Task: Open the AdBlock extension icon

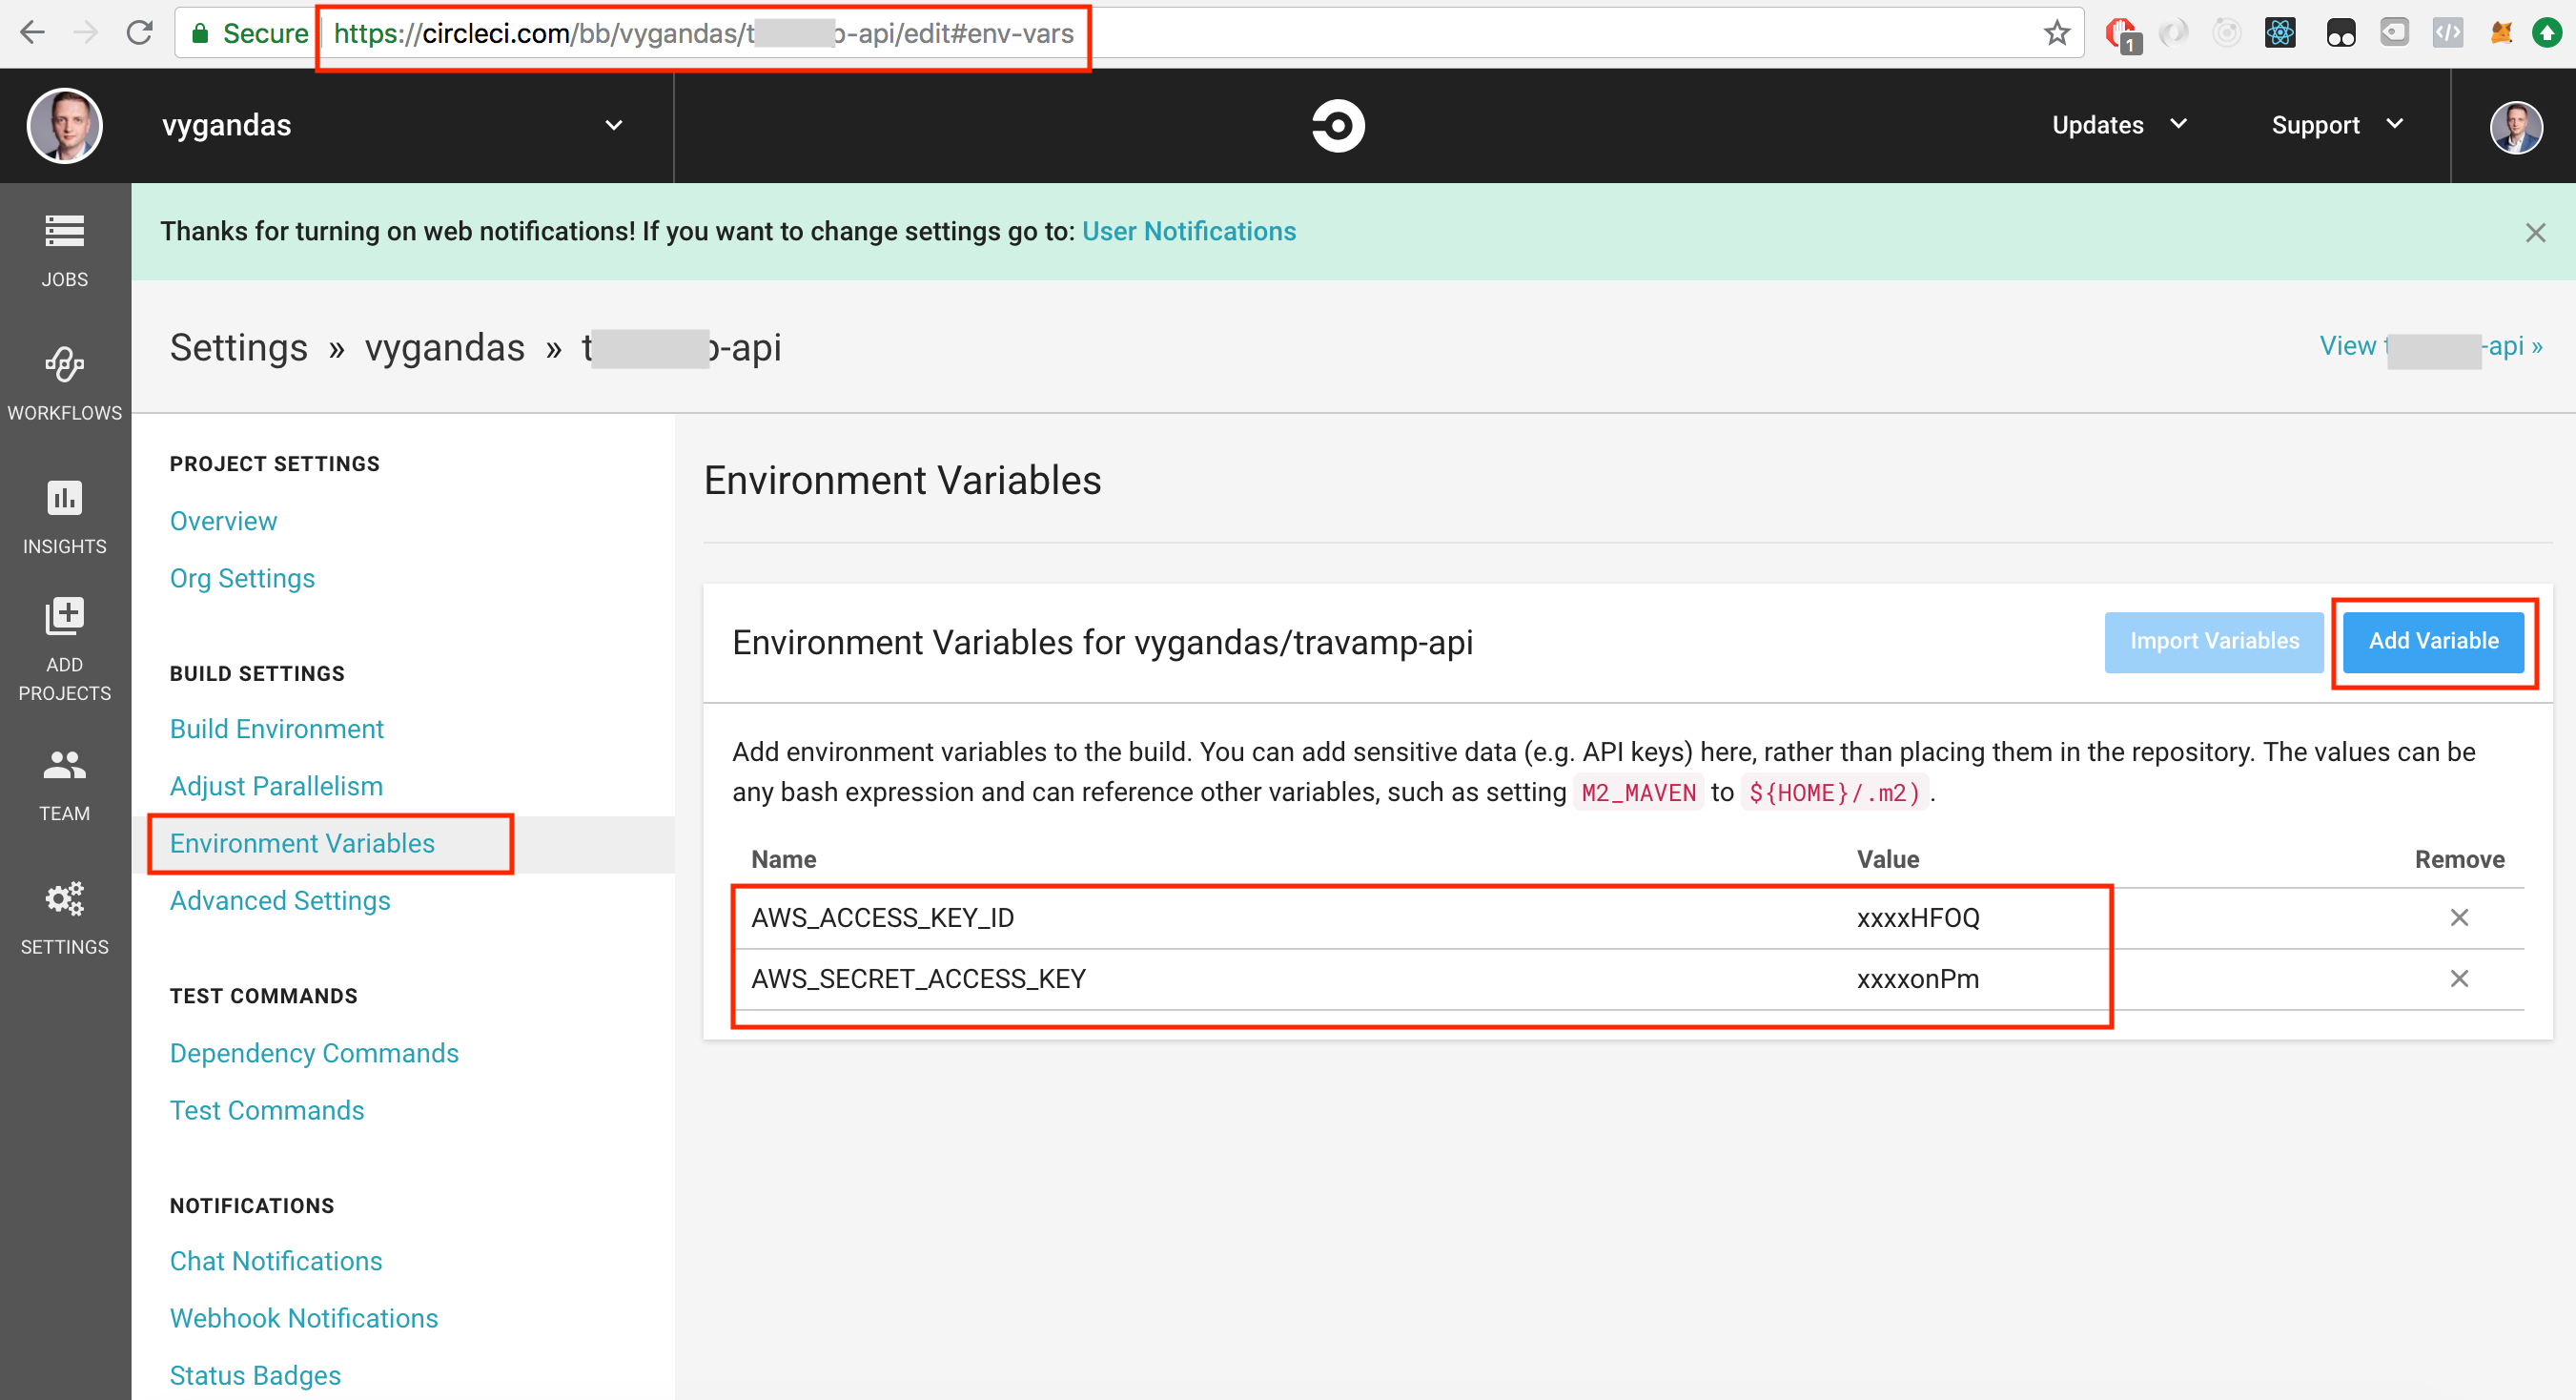Action: tap(2119, 32)
